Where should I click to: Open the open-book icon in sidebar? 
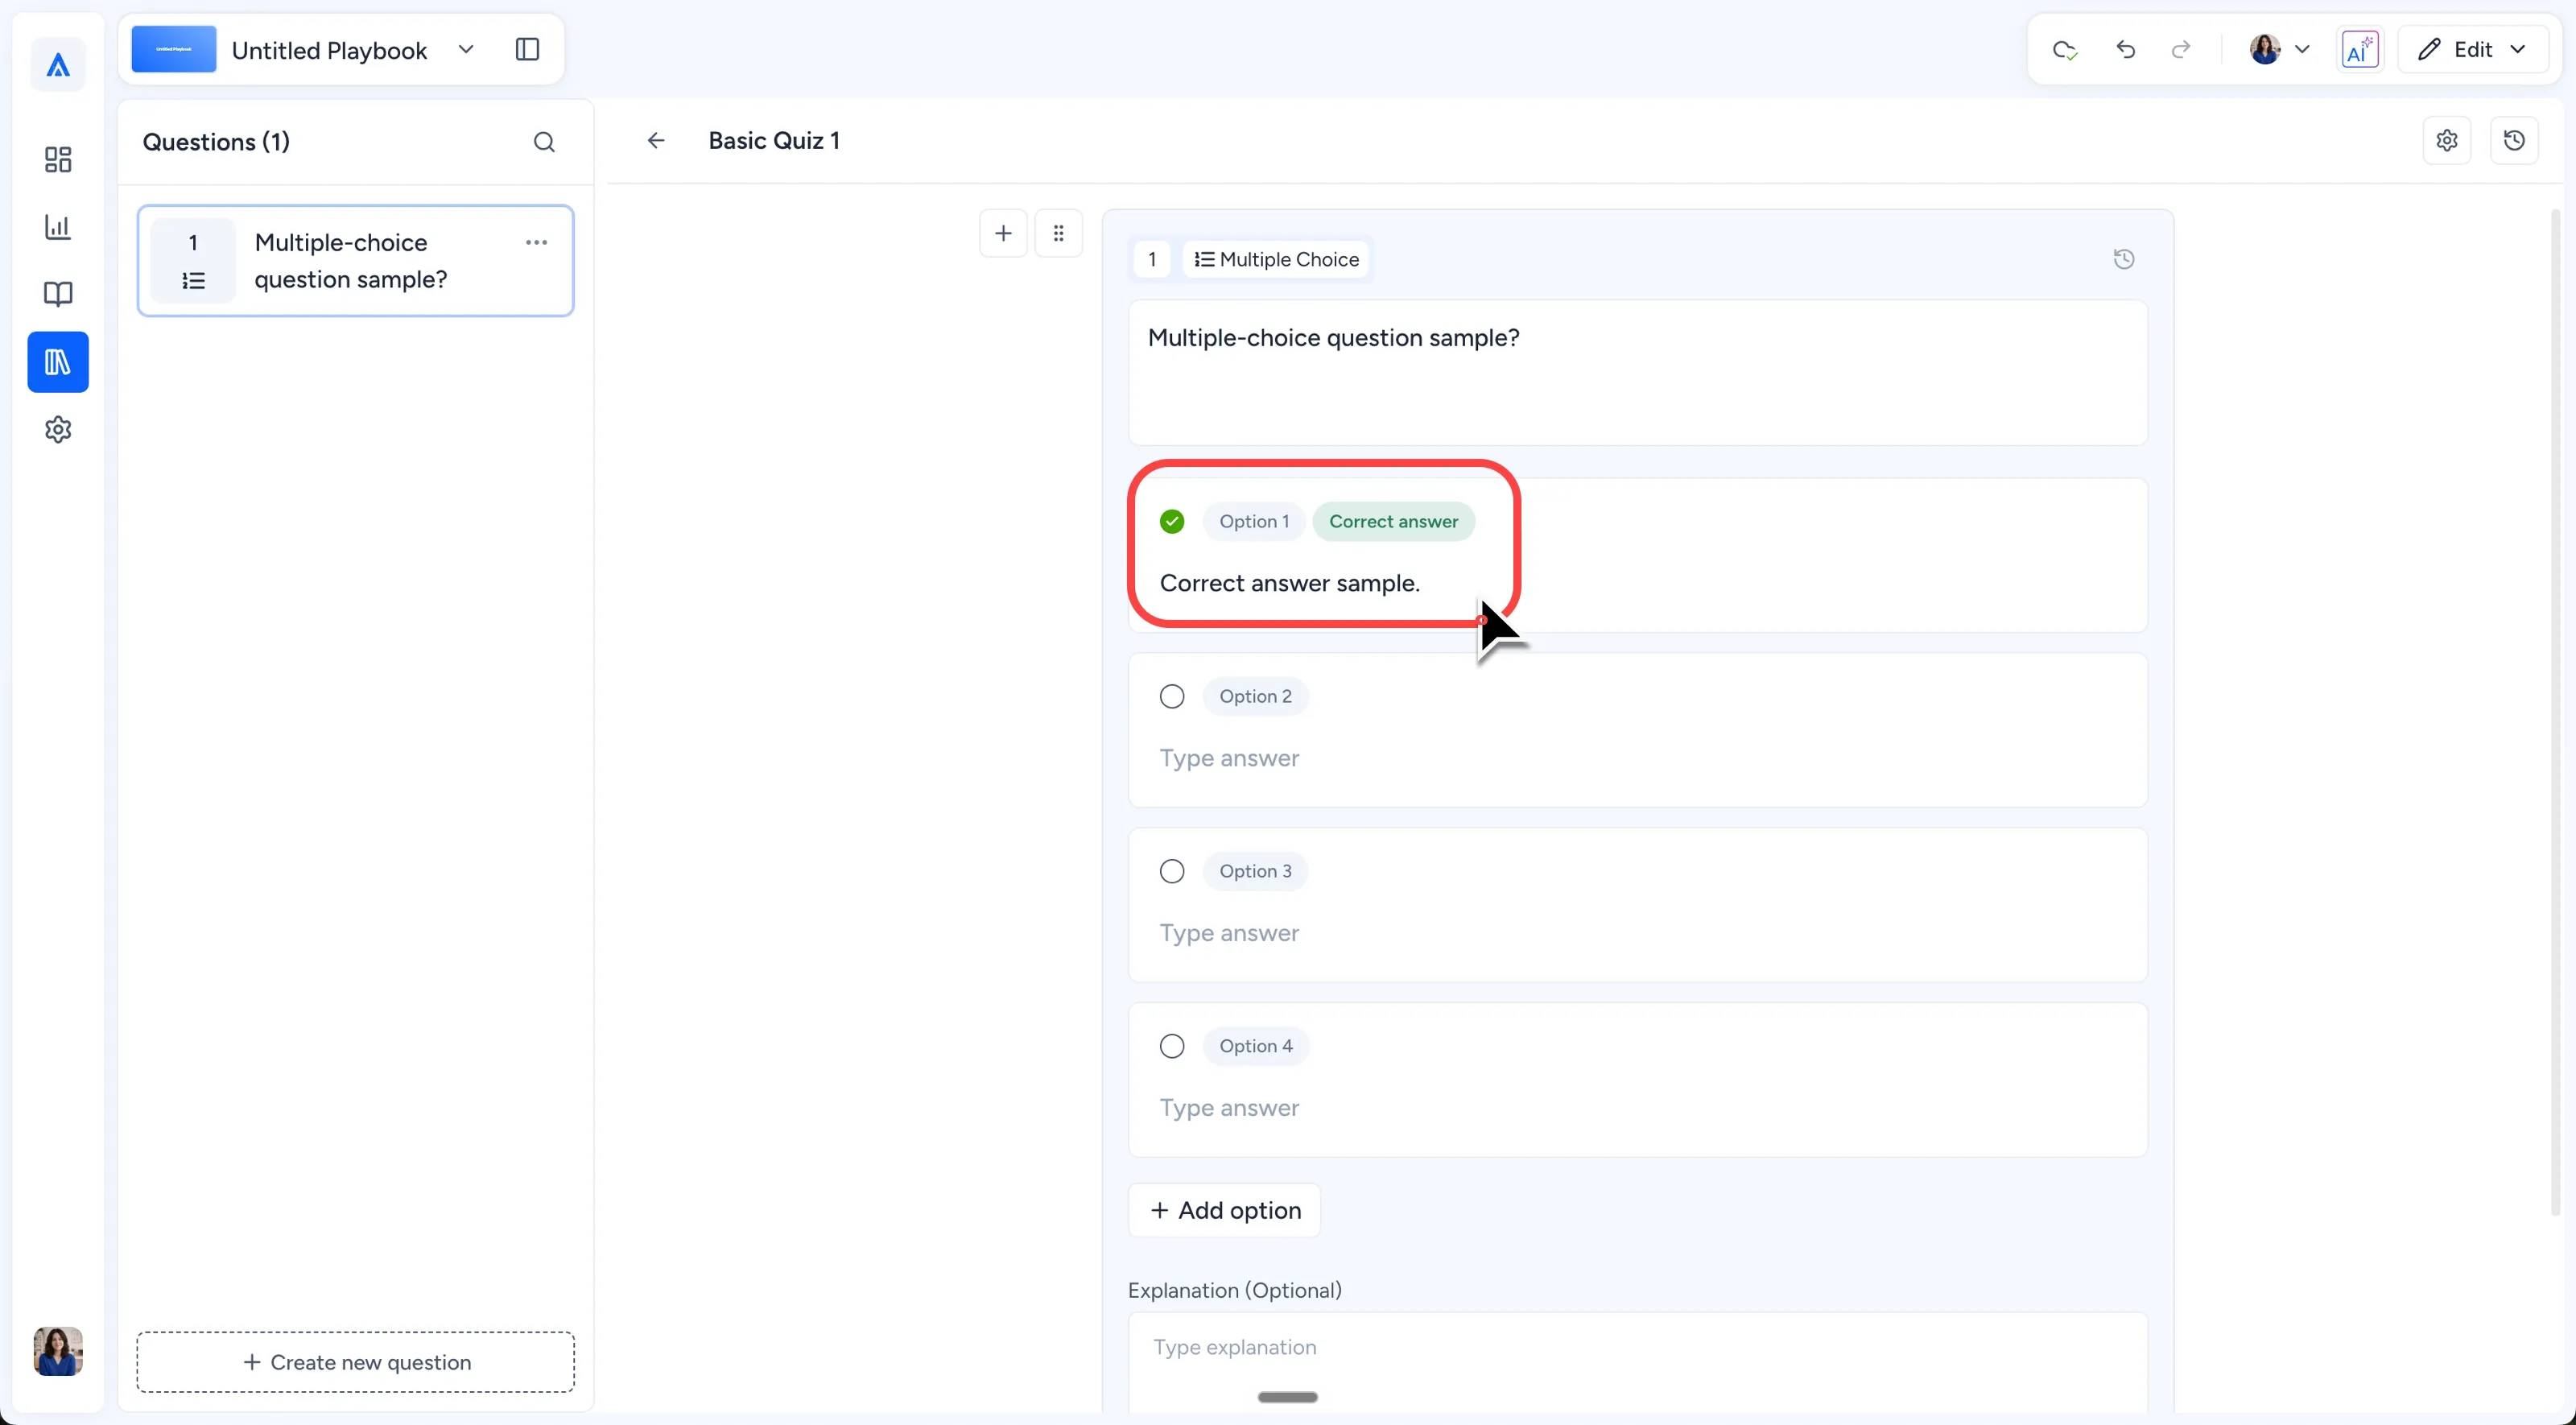58,294
